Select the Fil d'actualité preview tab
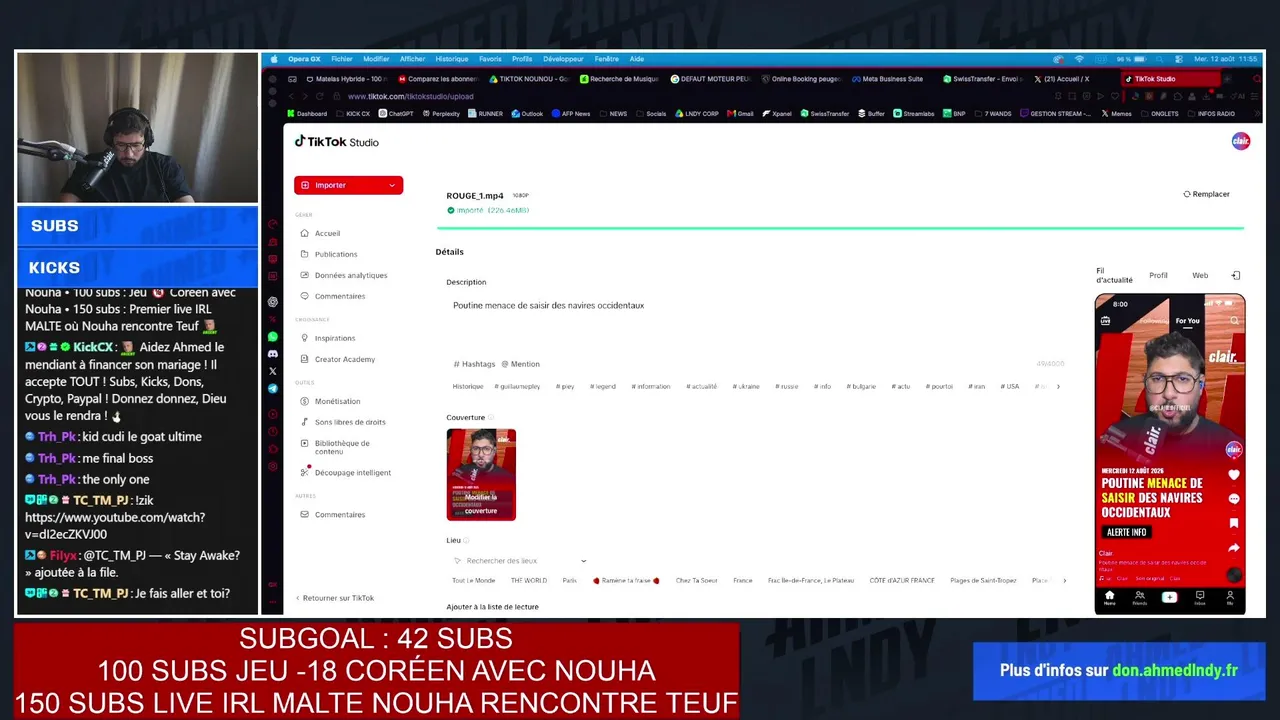This screenshot has width=1280, height=720. (1114, 275)
